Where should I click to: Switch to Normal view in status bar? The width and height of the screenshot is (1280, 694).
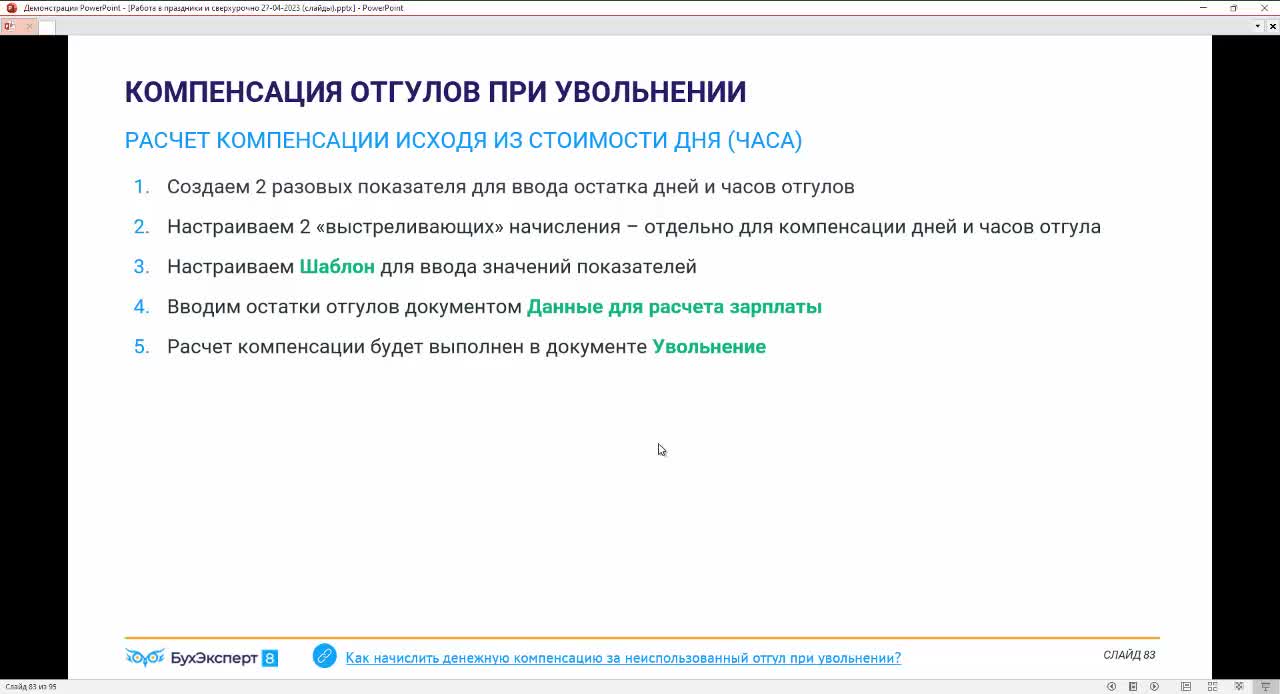pos(1186,687)
